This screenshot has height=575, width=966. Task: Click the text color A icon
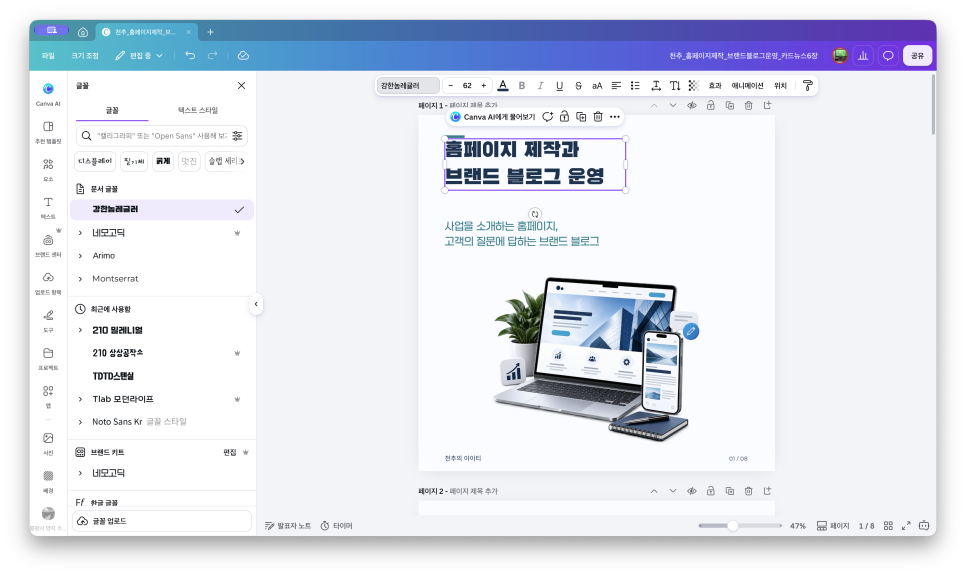tap(503, 86)
